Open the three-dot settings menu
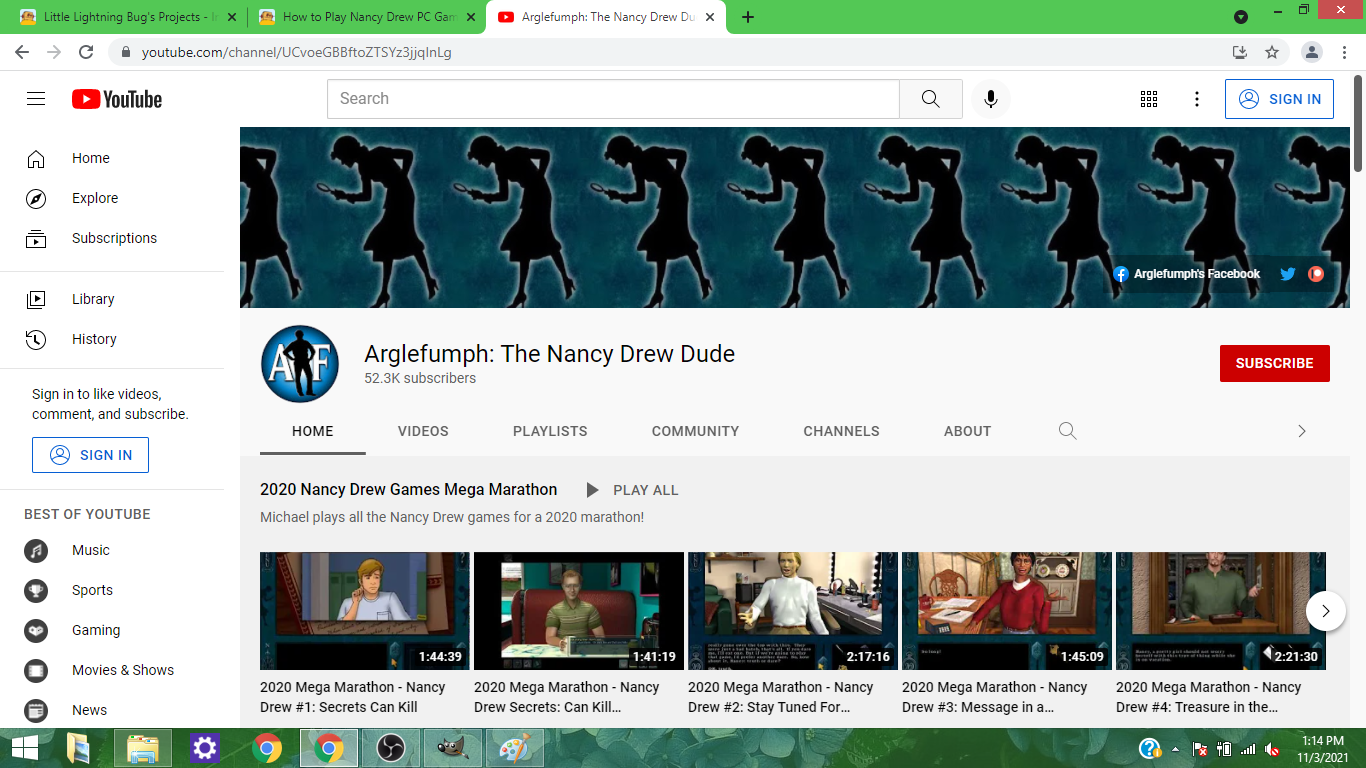 tap(1197, 99)
